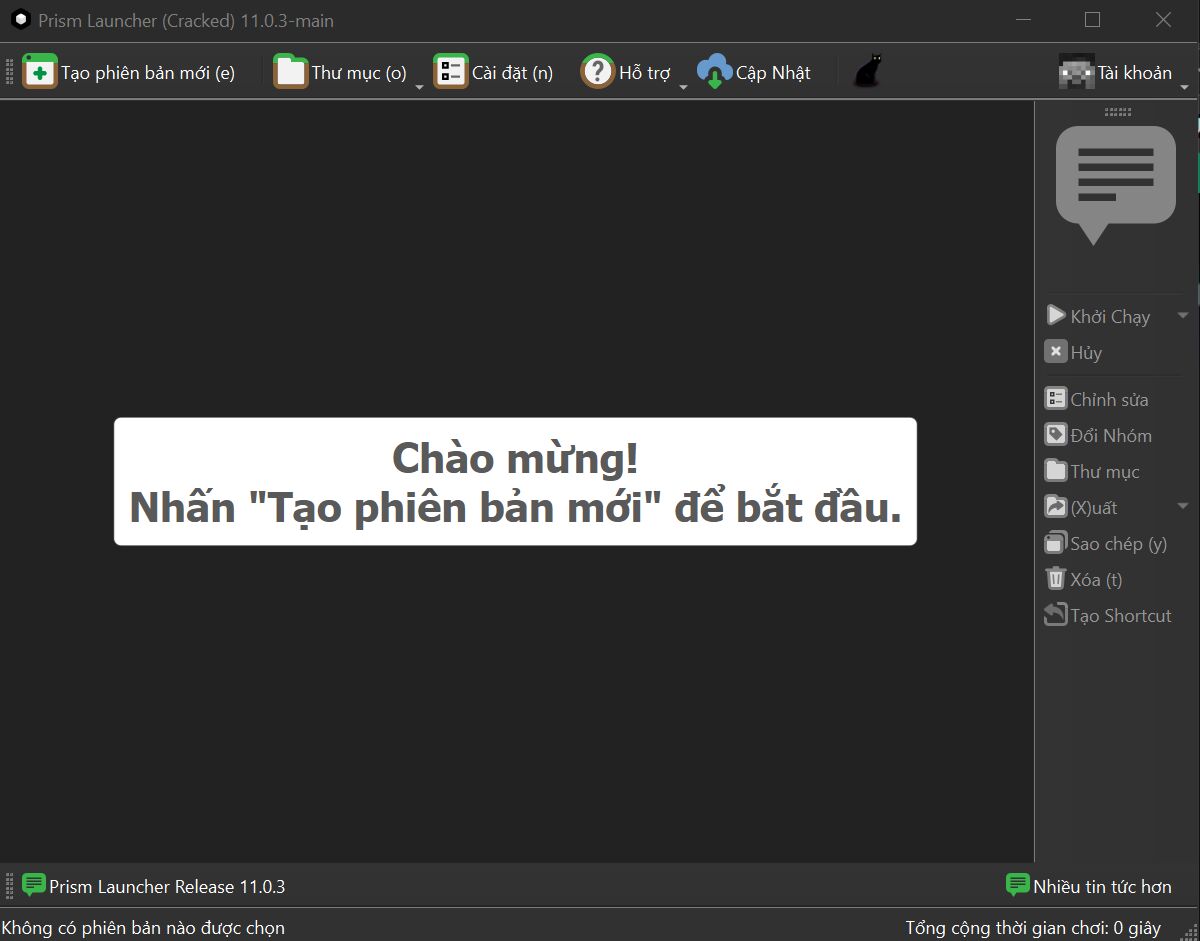Screen dimensions: 1200x941
Task: Click the black cat icon in toolbar
Action: point(867,72)
